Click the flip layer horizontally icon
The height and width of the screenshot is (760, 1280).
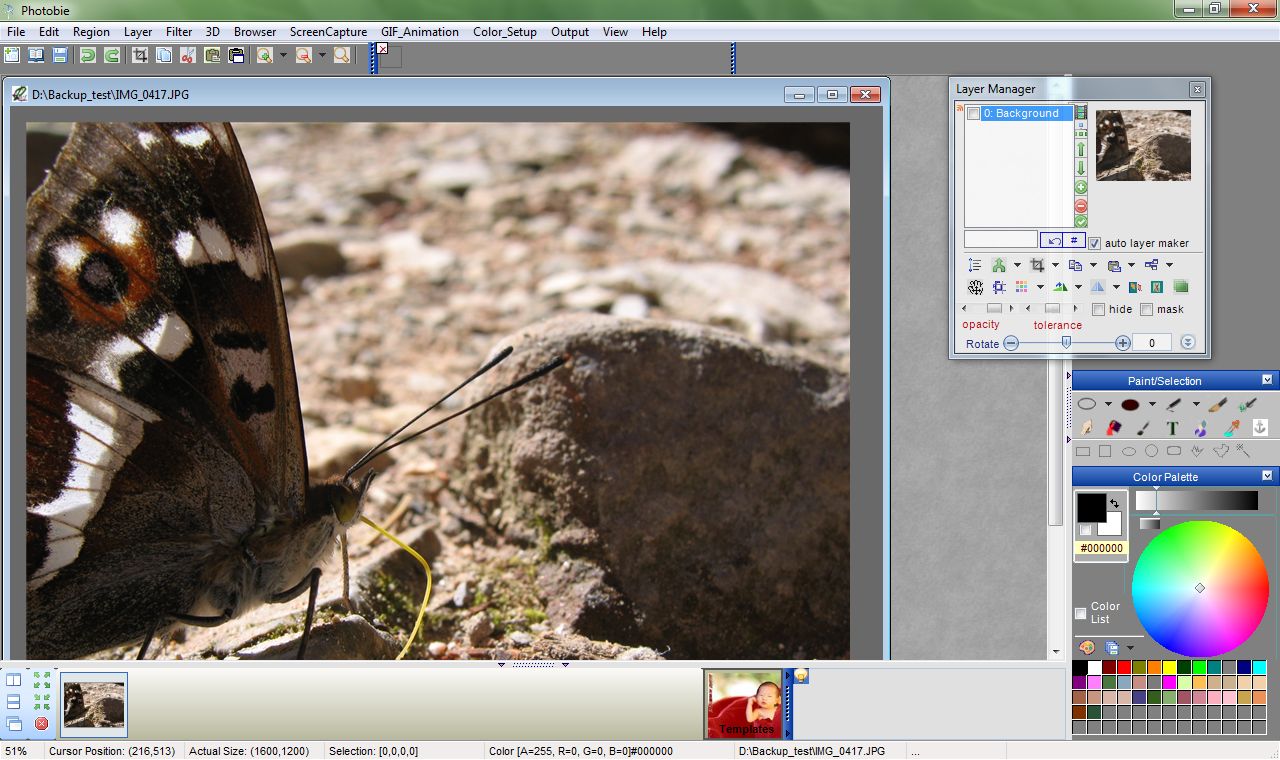[x=1098, y=286]
